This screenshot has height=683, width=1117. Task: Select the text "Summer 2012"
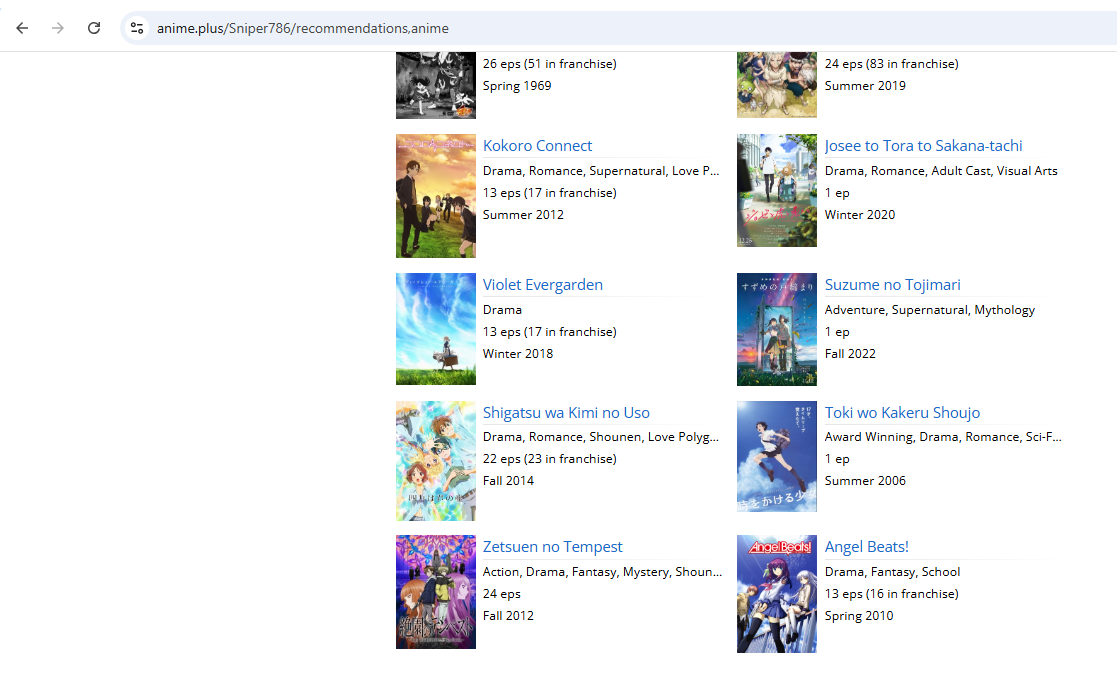coord(523,214)
